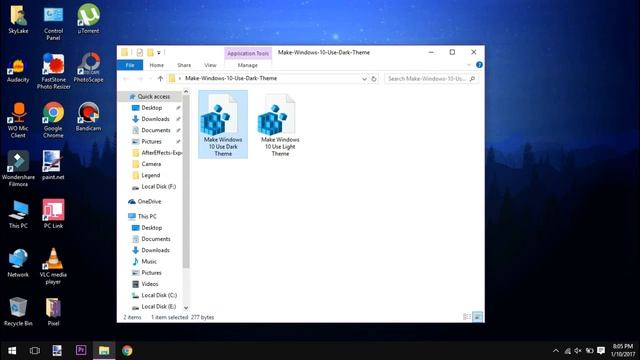The width and height of the screenshot is (640, 360).
Task: Select OneDrive in navigation pane
Action: (149, 201)
